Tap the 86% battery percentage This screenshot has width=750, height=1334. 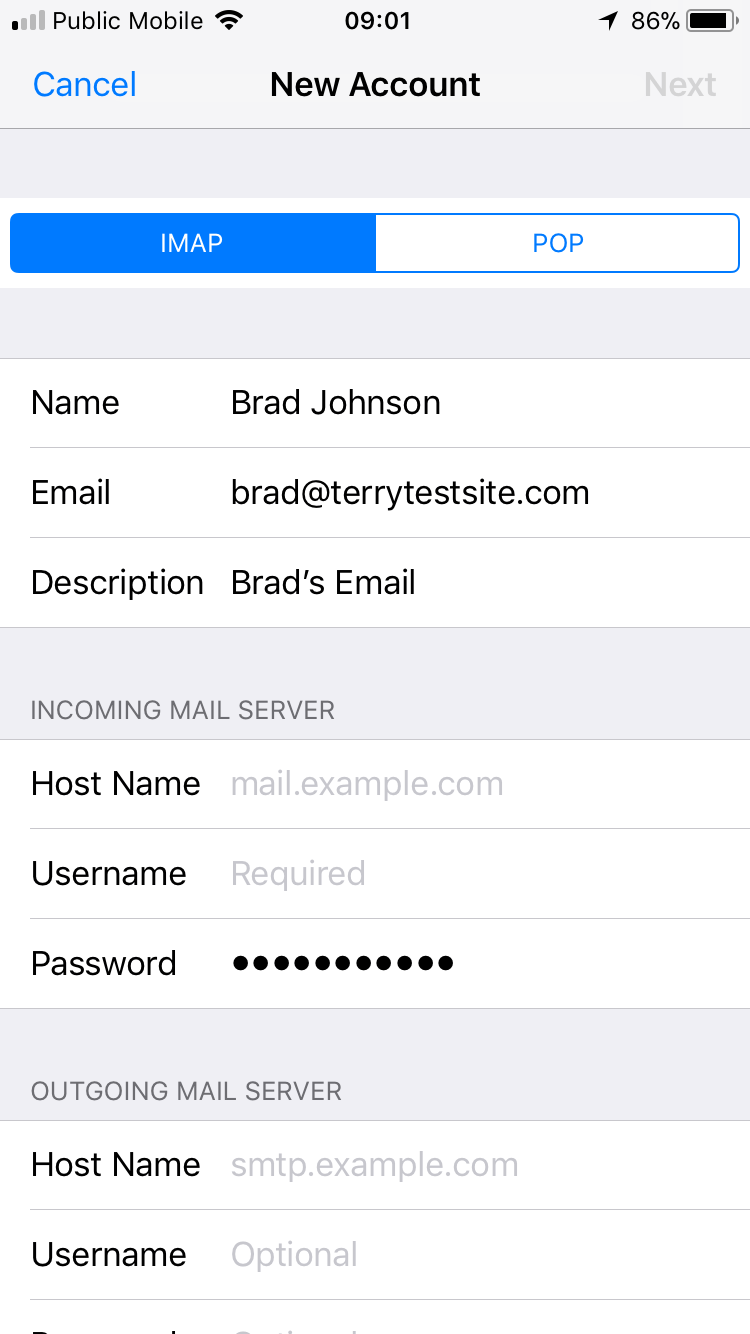point(655,21)
